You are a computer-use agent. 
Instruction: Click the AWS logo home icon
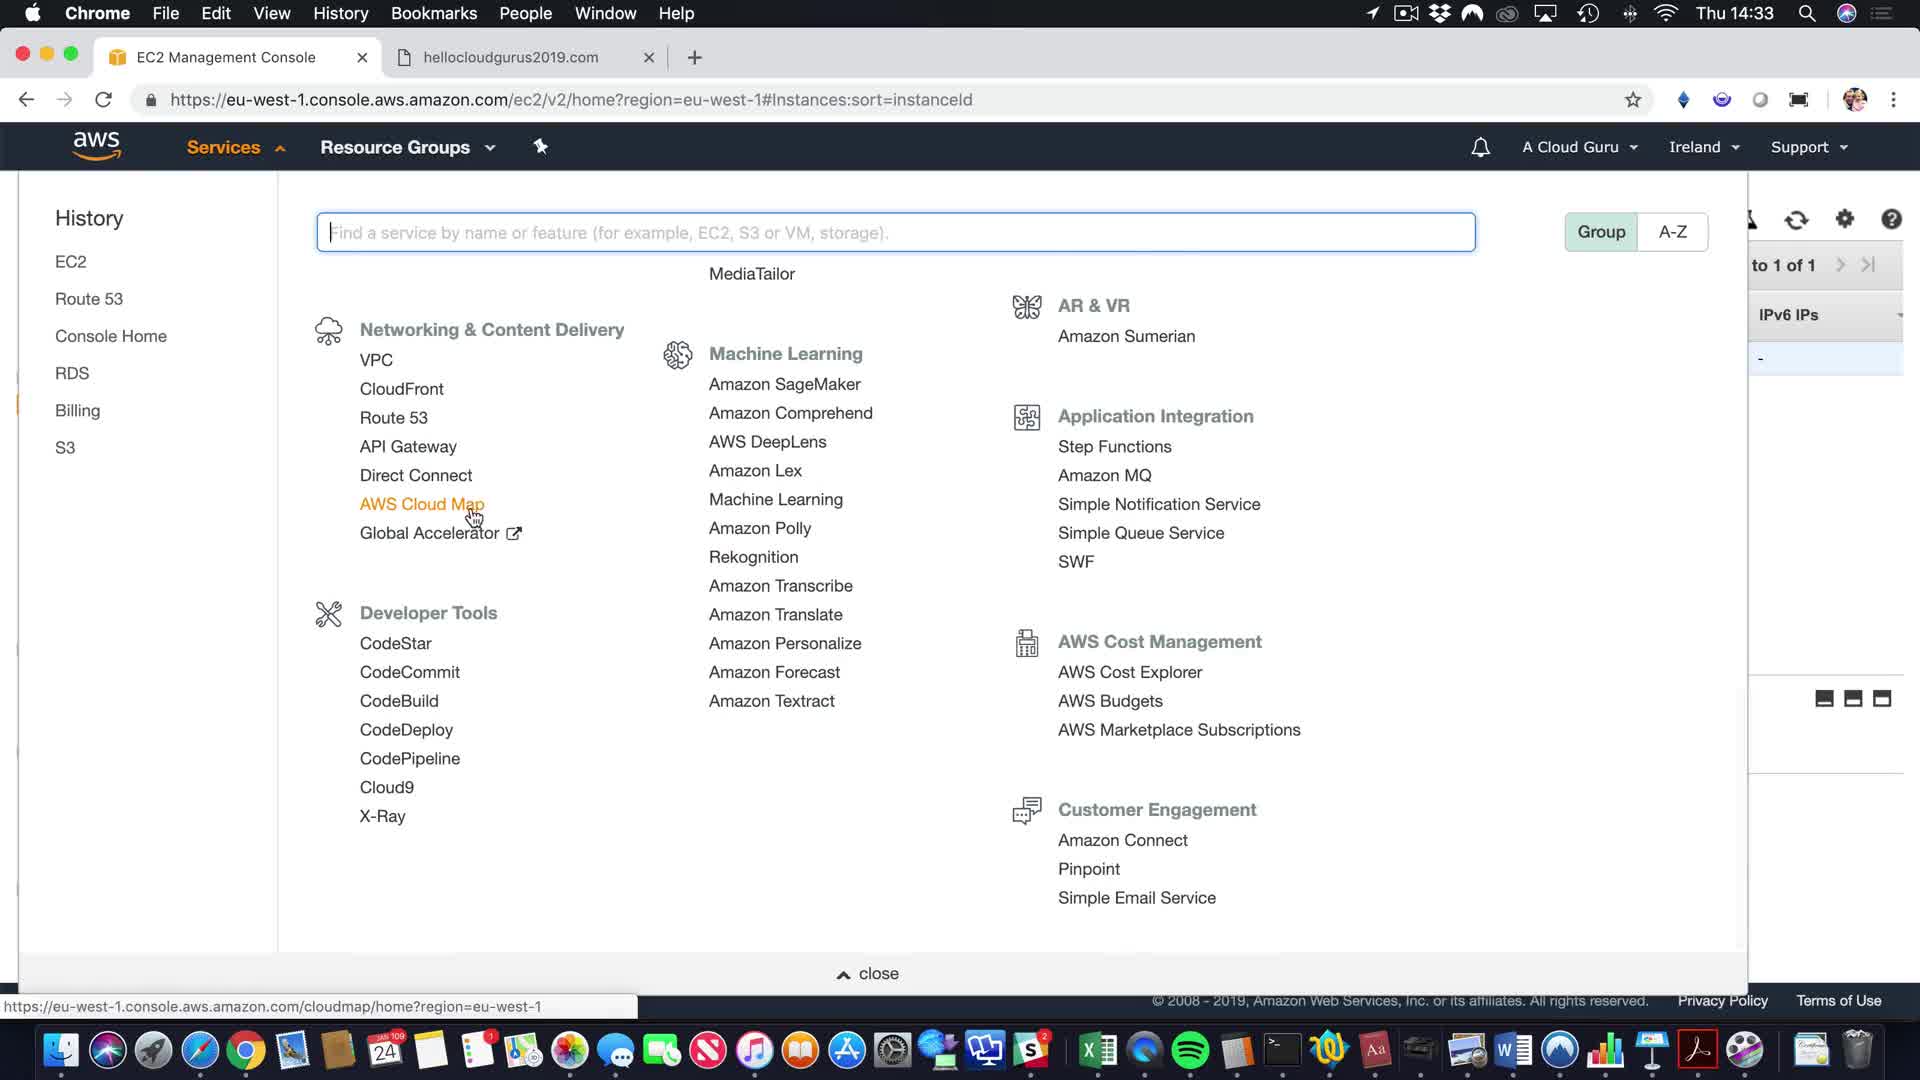click(96, 146)
